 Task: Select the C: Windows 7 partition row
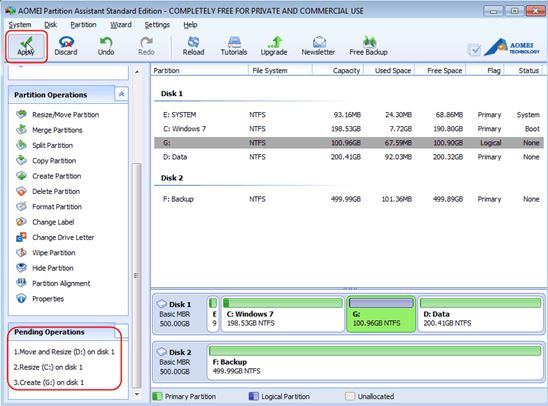pyautogui.click(x=349, y=129)
